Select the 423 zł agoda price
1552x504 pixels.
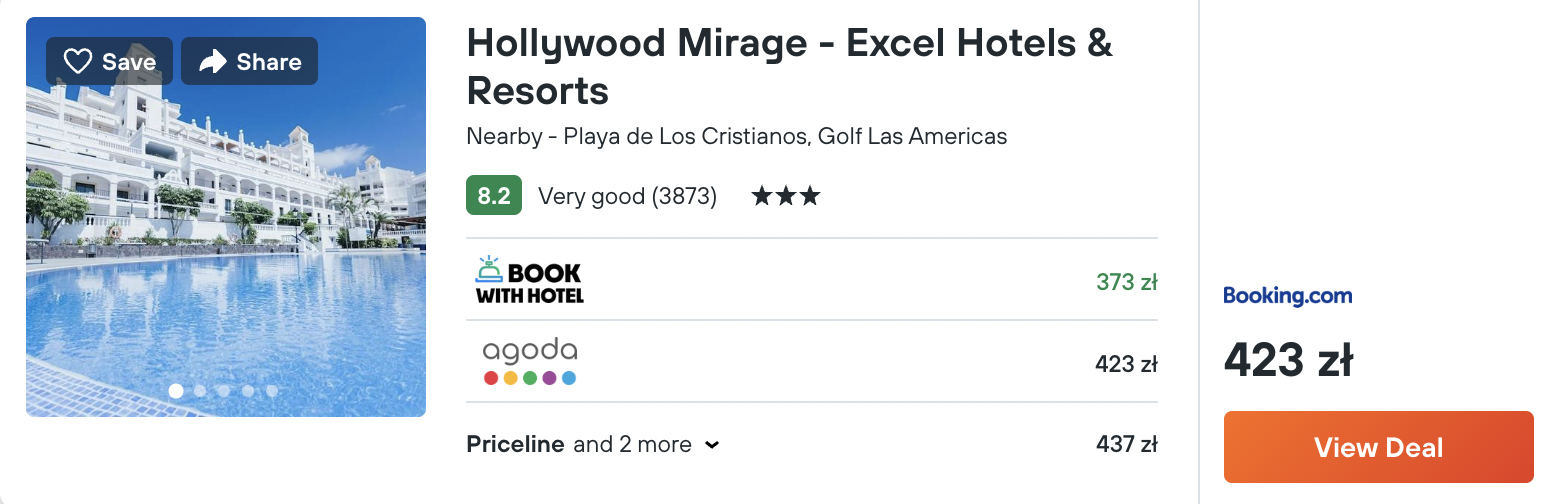1127,364
